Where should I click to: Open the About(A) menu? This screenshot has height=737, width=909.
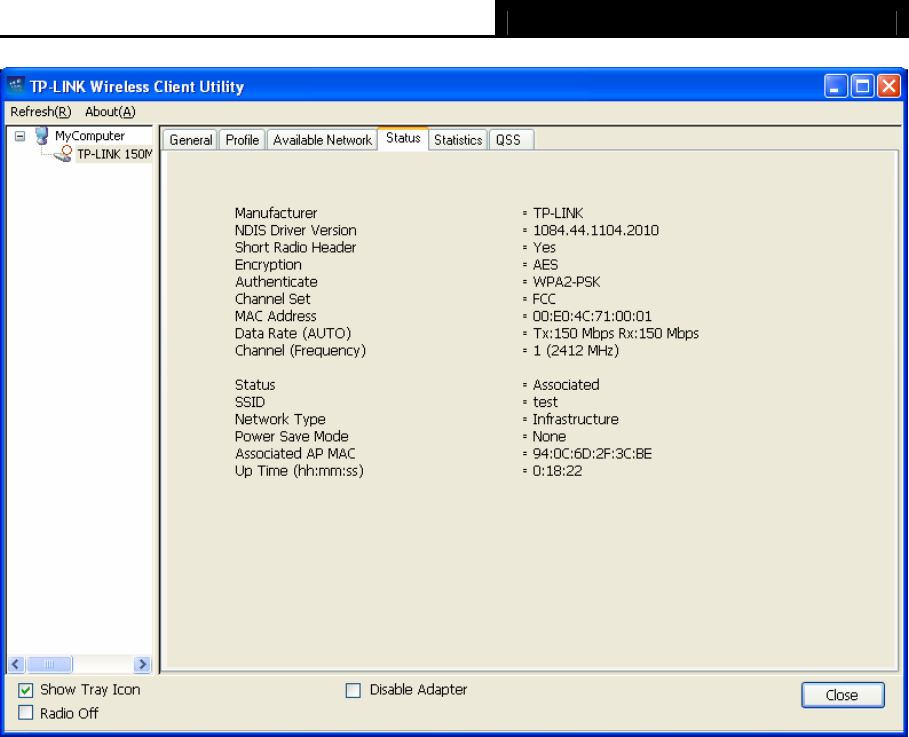coord(110,112)
